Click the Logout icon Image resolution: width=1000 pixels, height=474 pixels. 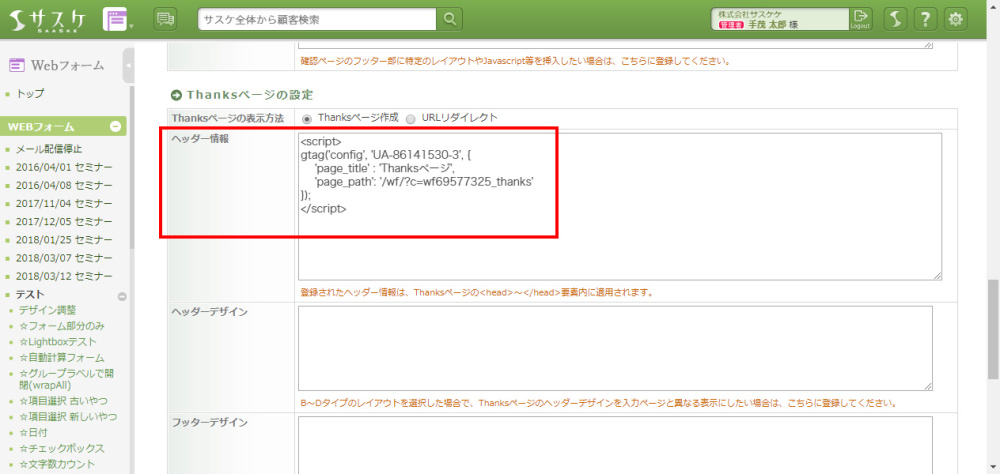[x=861, y=19]
